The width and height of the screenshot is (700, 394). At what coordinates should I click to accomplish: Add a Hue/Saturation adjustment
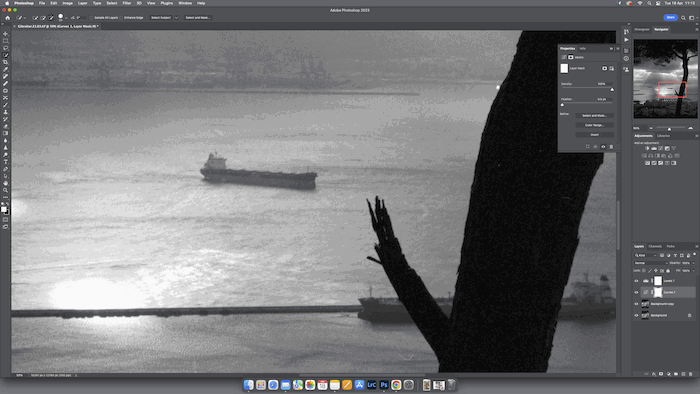644,156
